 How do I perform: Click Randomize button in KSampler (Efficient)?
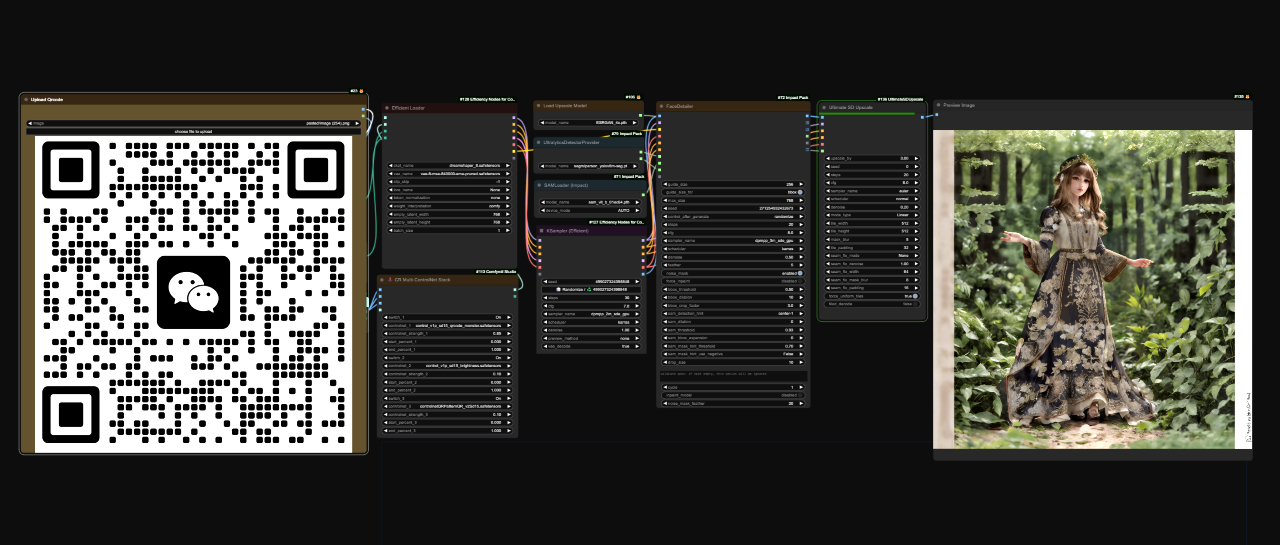590,290
